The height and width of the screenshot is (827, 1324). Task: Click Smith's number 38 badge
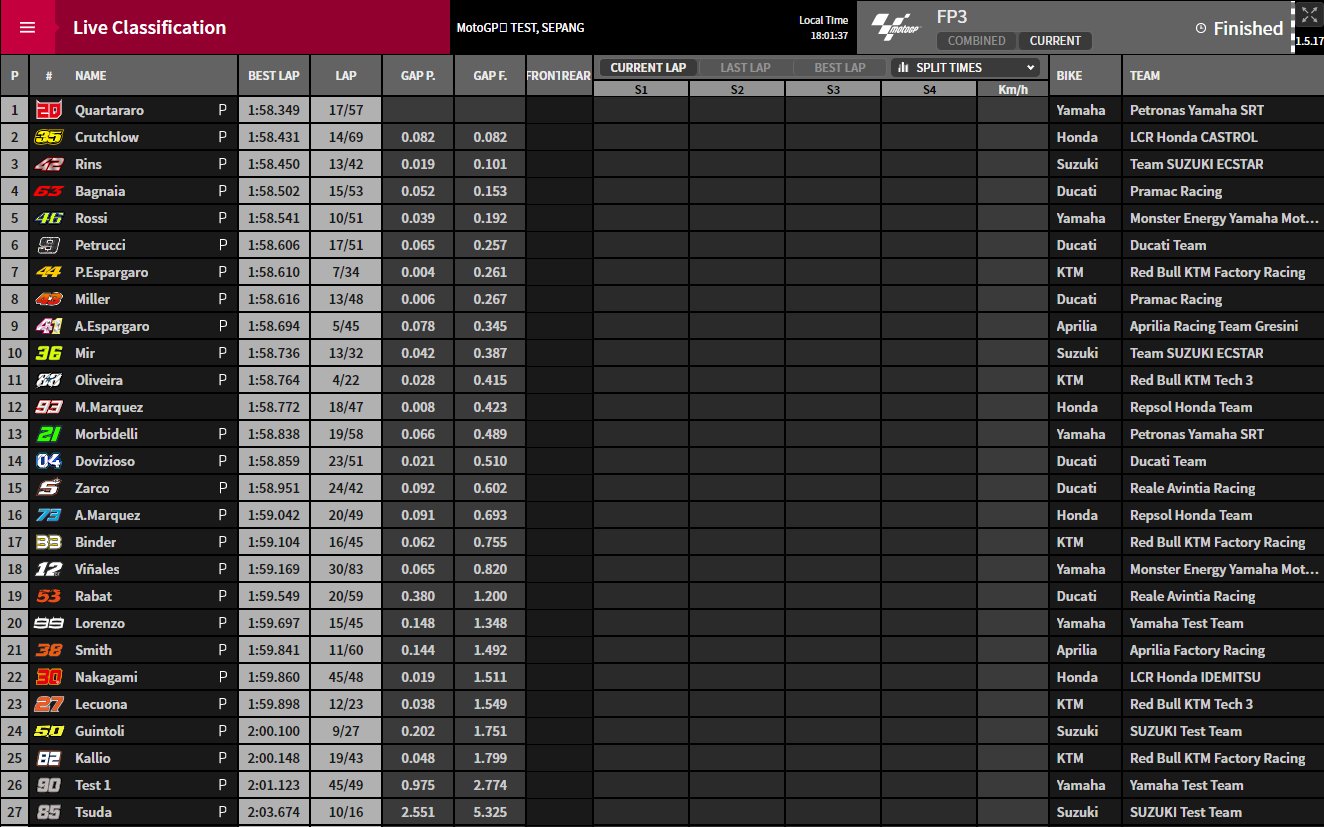48,650
